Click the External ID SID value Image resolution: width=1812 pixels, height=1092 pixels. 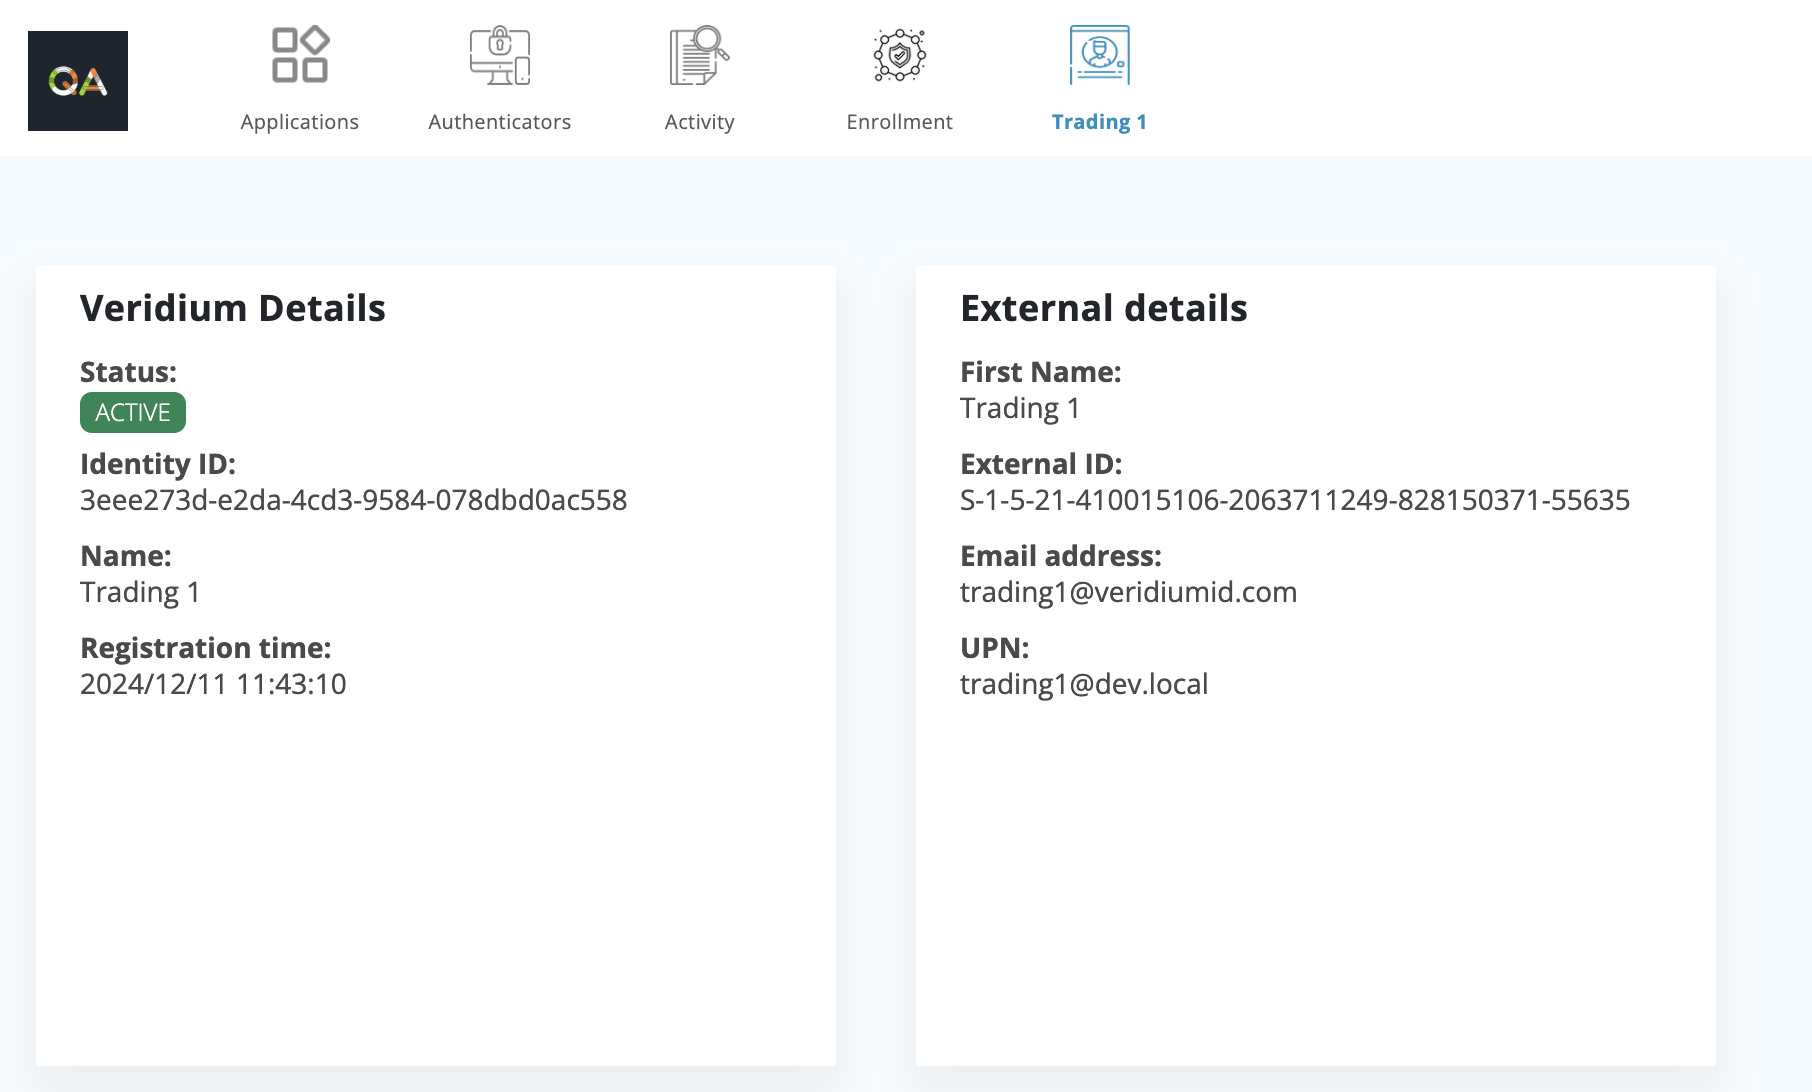pyautogui.click(x=1294, y=500)
